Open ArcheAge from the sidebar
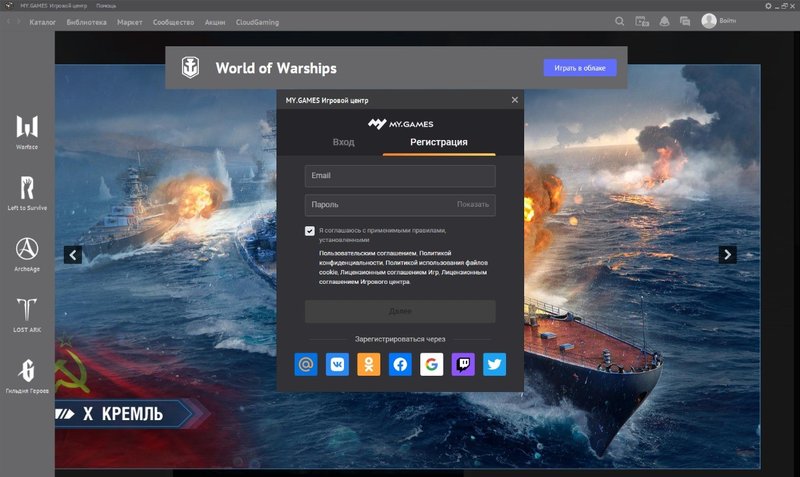 tap(27, 254)
